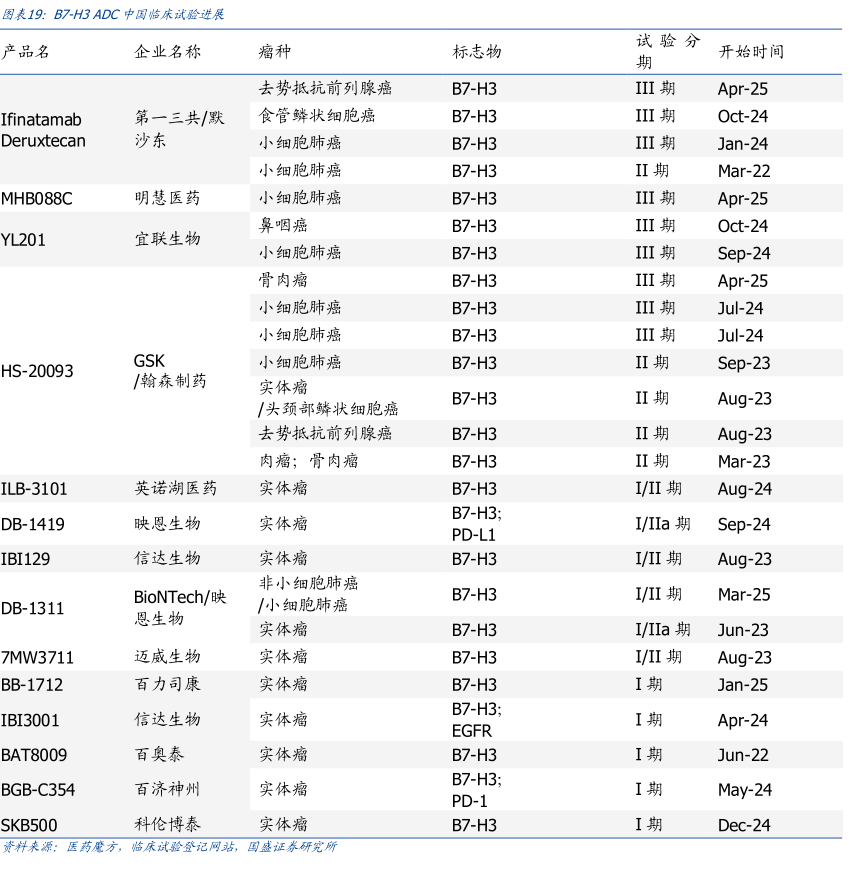Click the table title 图表19 heading

click(112, 14)
